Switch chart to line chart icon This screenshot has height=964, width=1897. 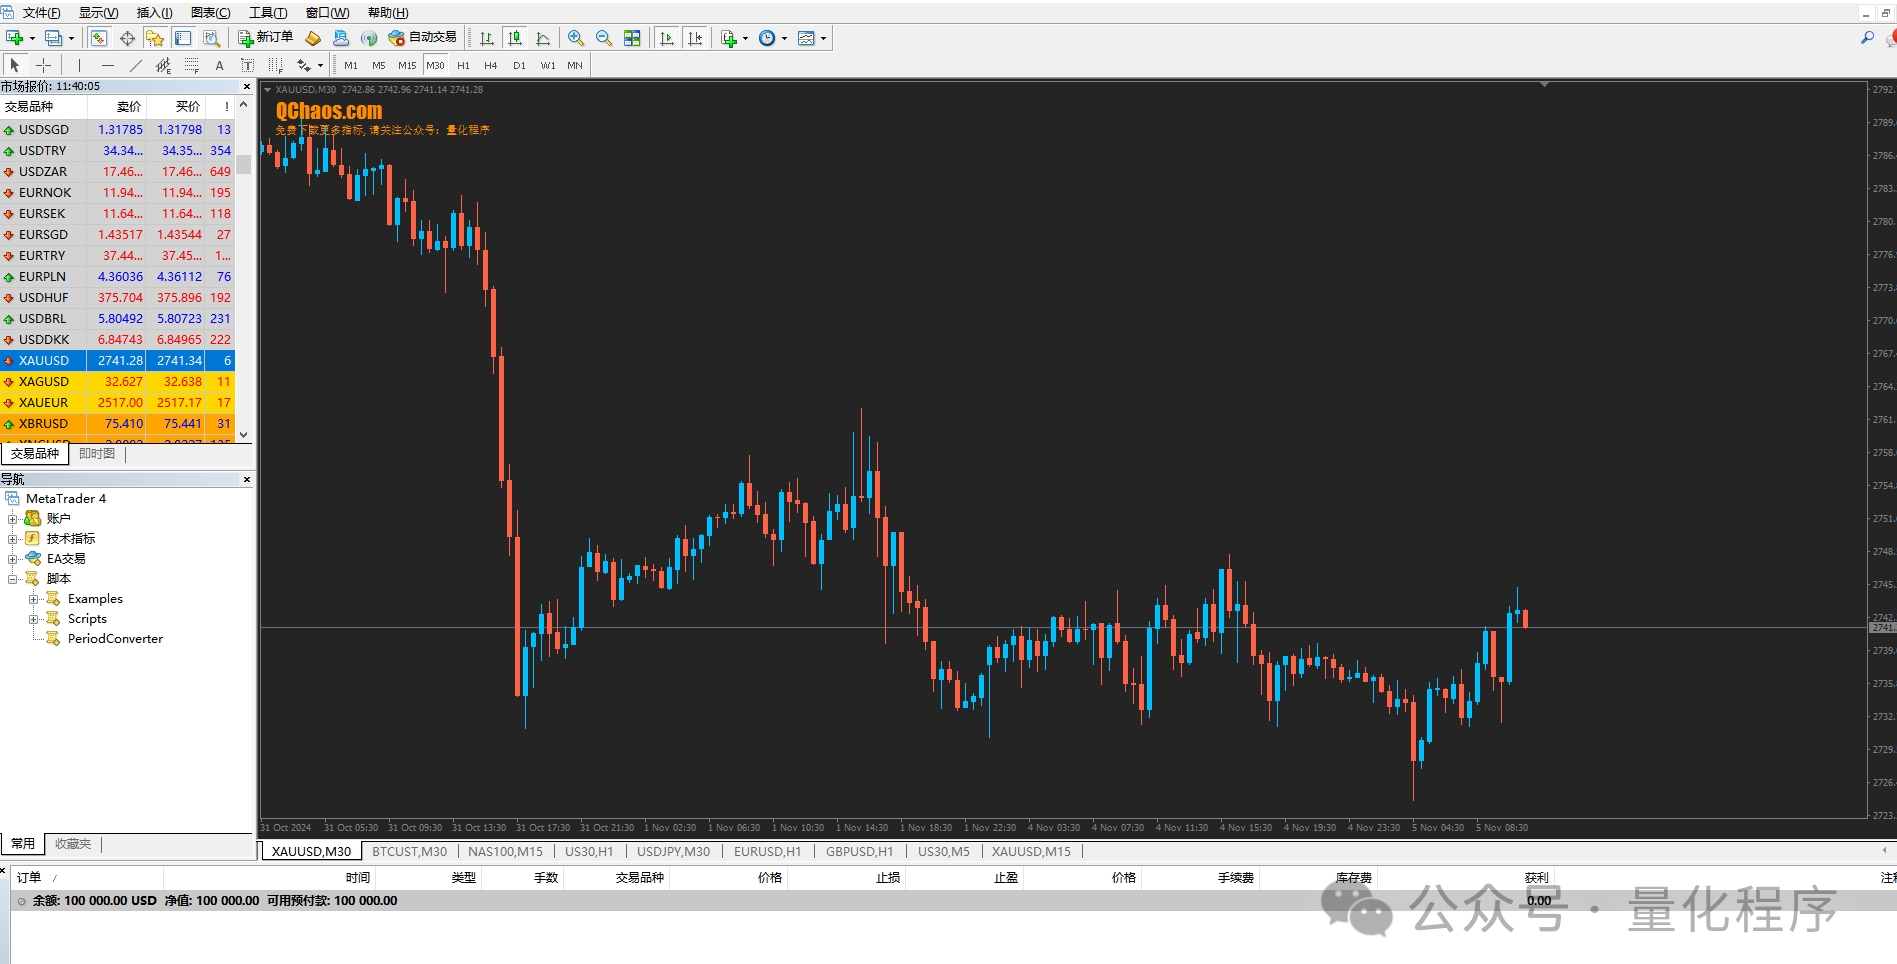click(543, 38)
